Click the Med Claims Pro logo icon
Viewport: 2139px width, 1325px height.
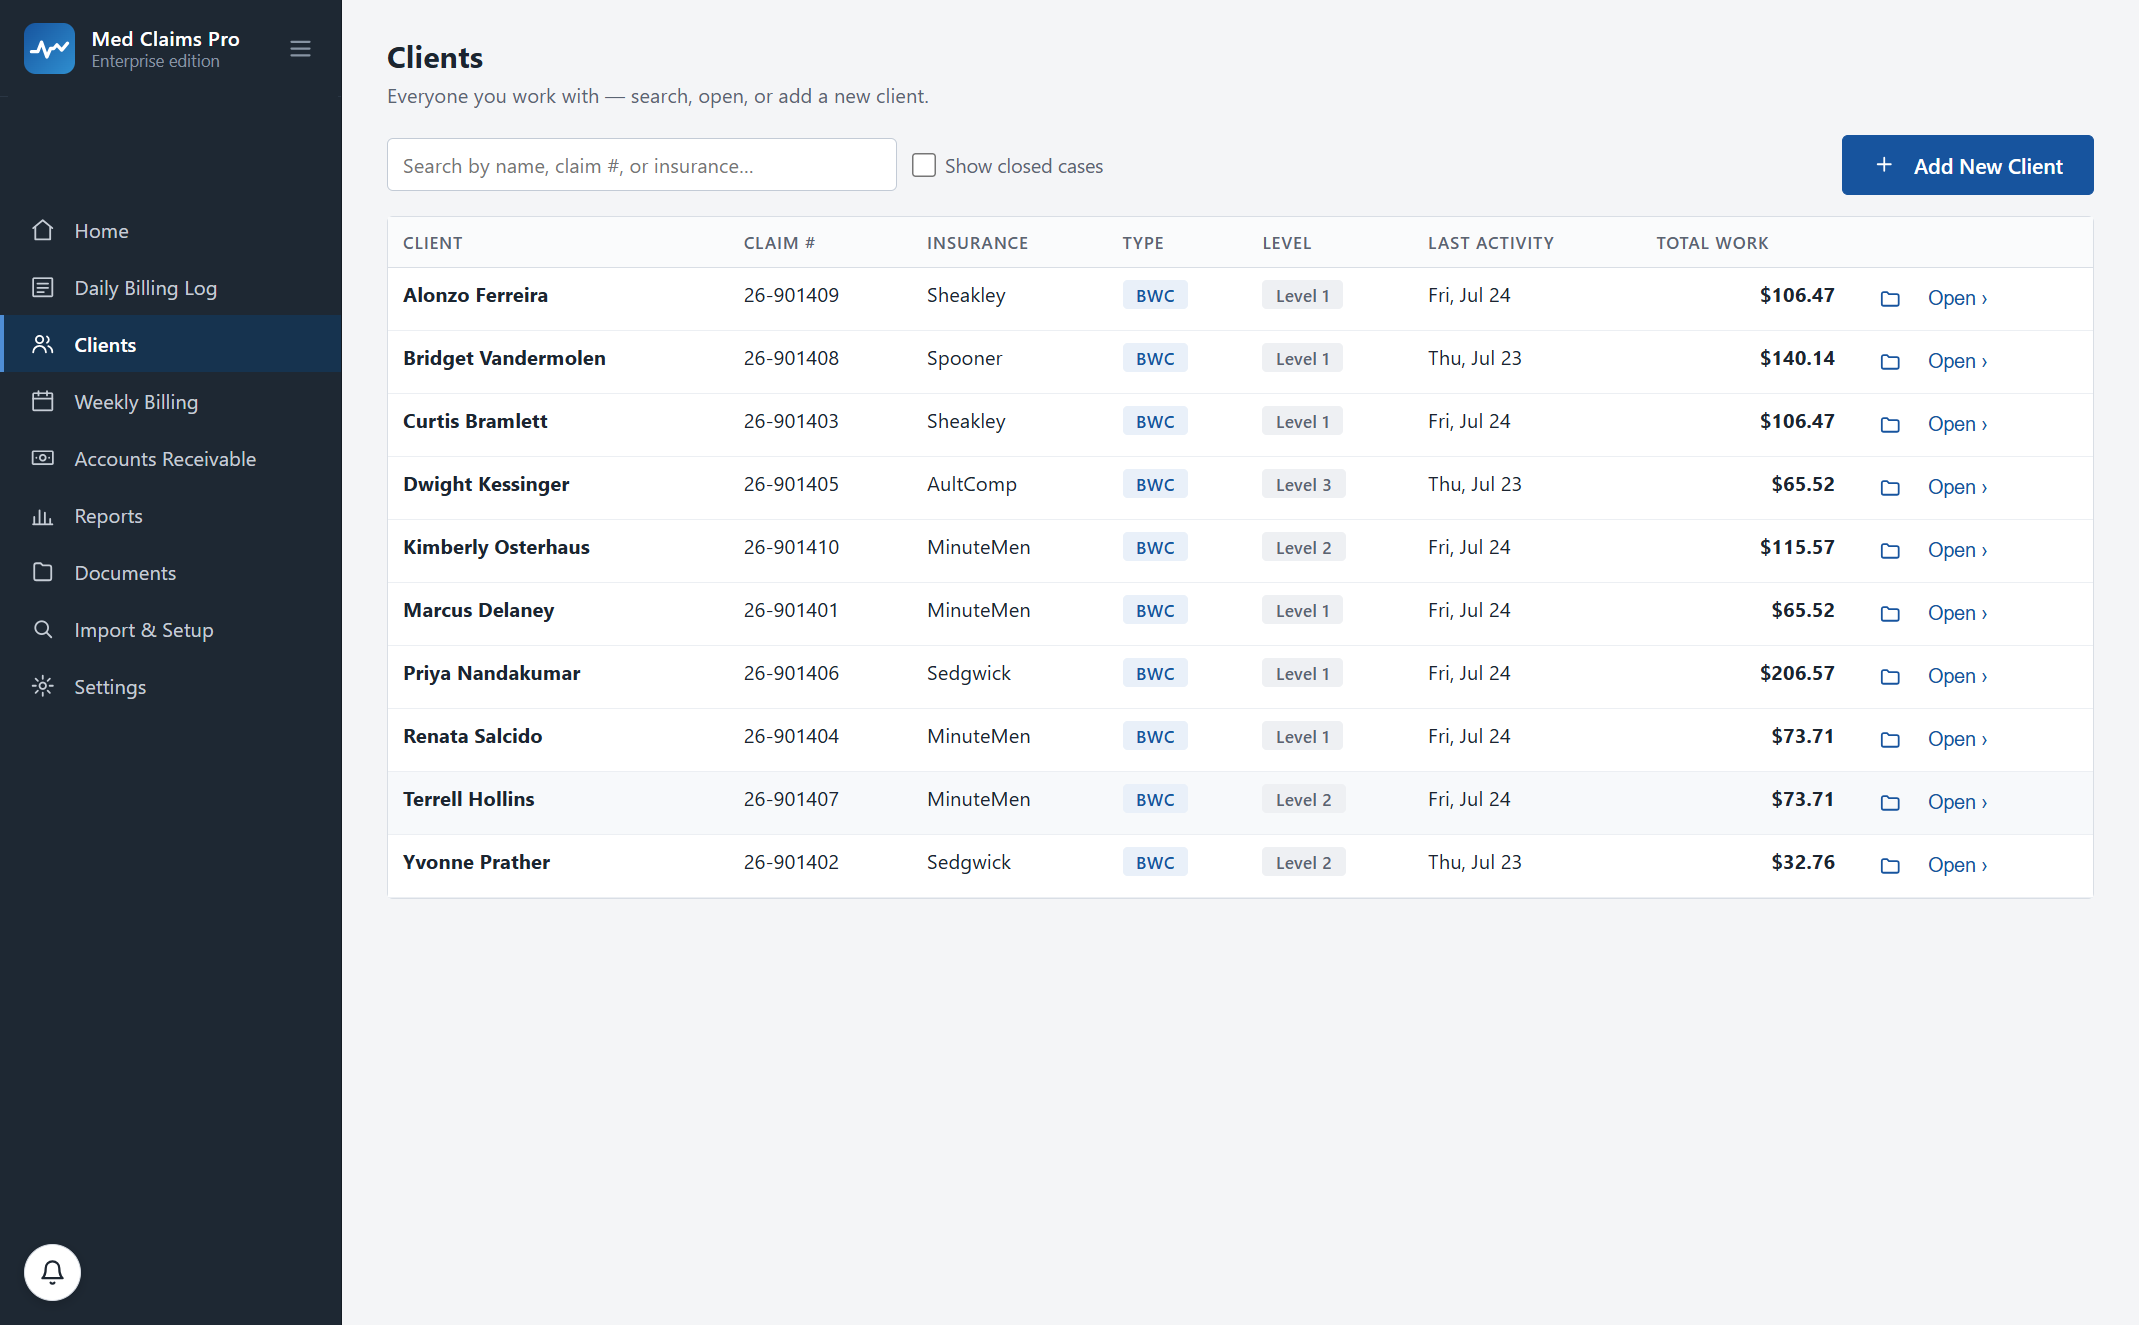49,49
